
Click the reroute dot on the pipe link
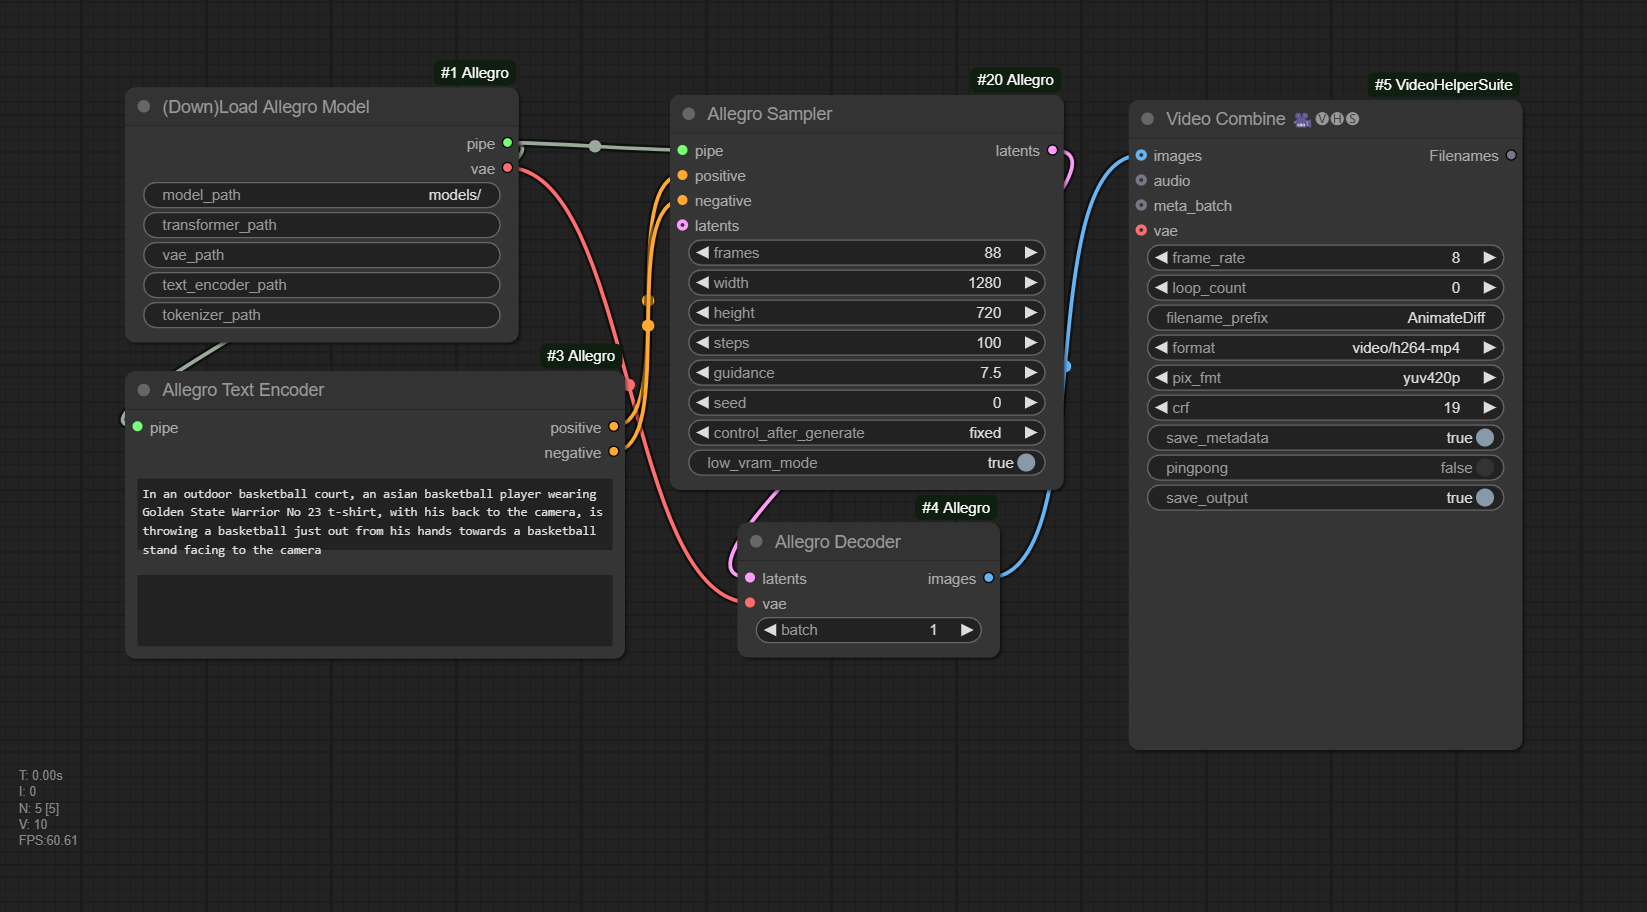[595, 146]
